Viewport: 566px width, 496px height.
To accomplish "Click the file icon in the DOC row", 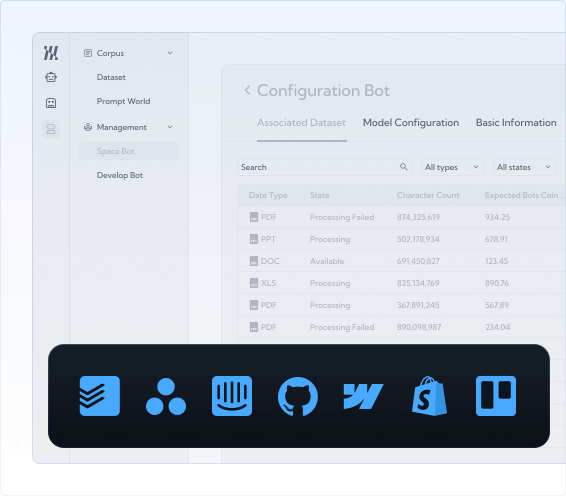I will point(254,261).
